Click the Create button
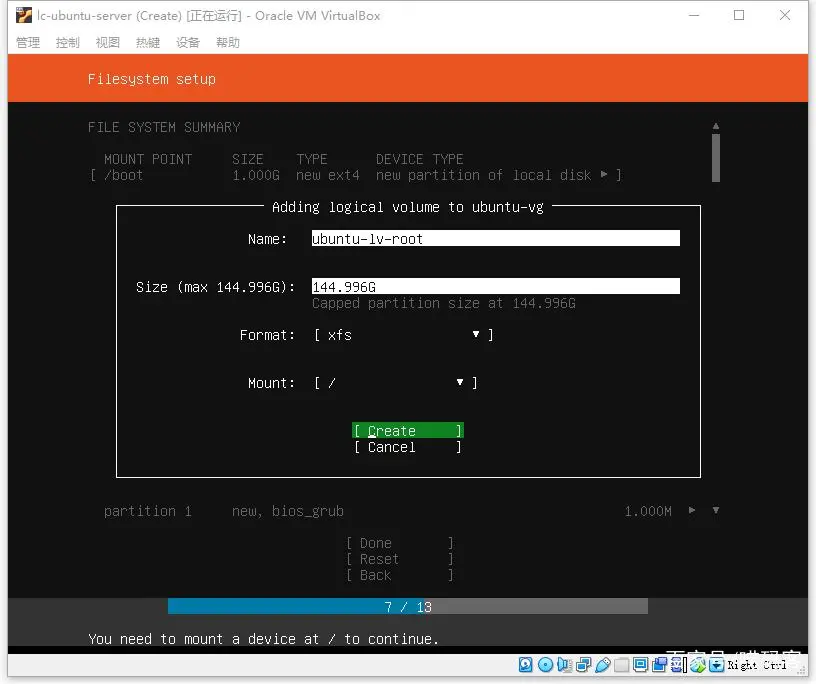 pos(407,430)
